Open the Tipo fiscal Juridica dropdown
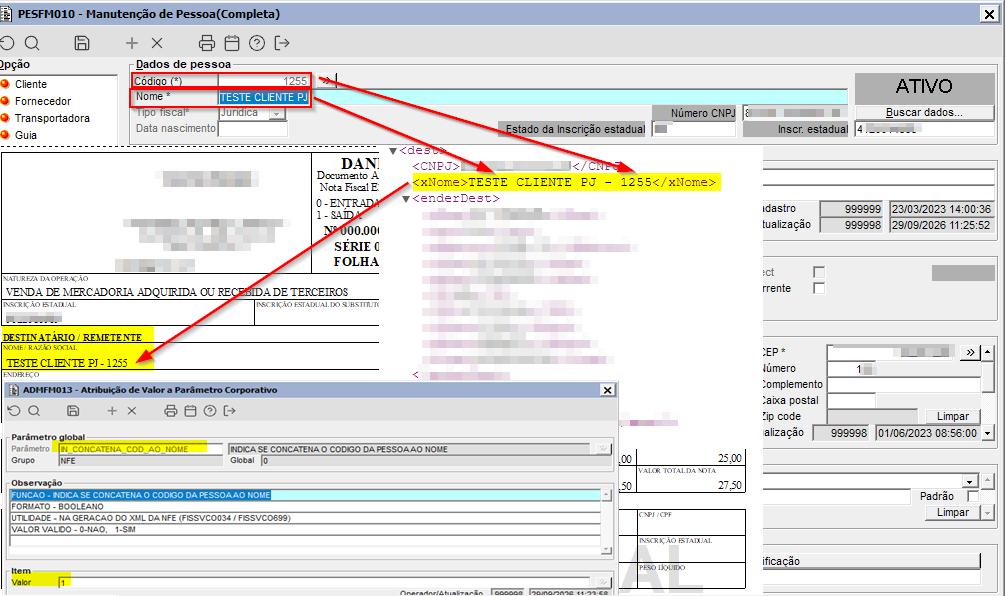 (x=277, y=114)
